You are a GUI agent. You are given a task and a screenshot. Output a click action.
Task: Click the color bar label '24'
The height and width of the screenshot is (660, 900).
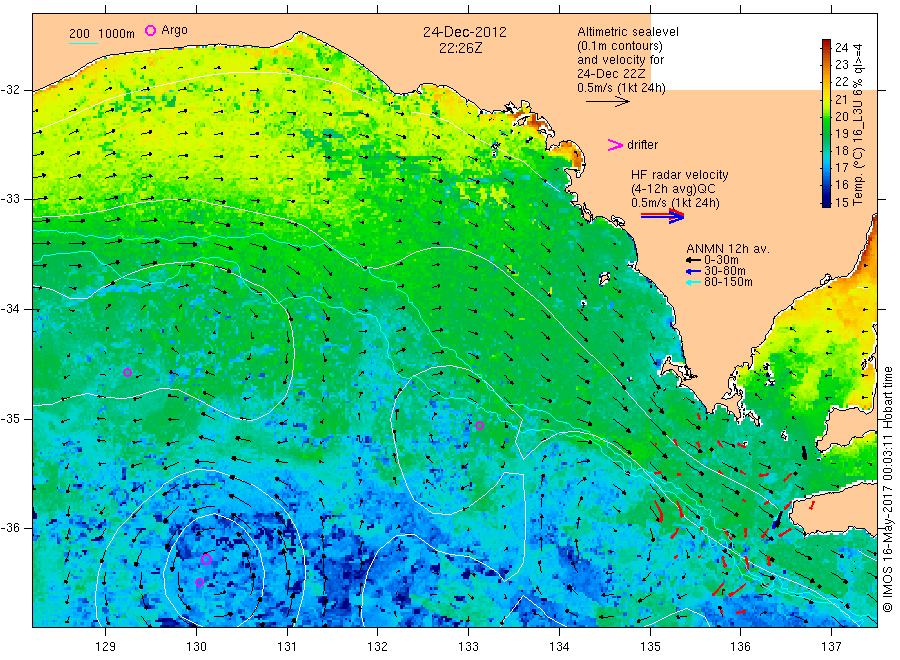(841, 47)
